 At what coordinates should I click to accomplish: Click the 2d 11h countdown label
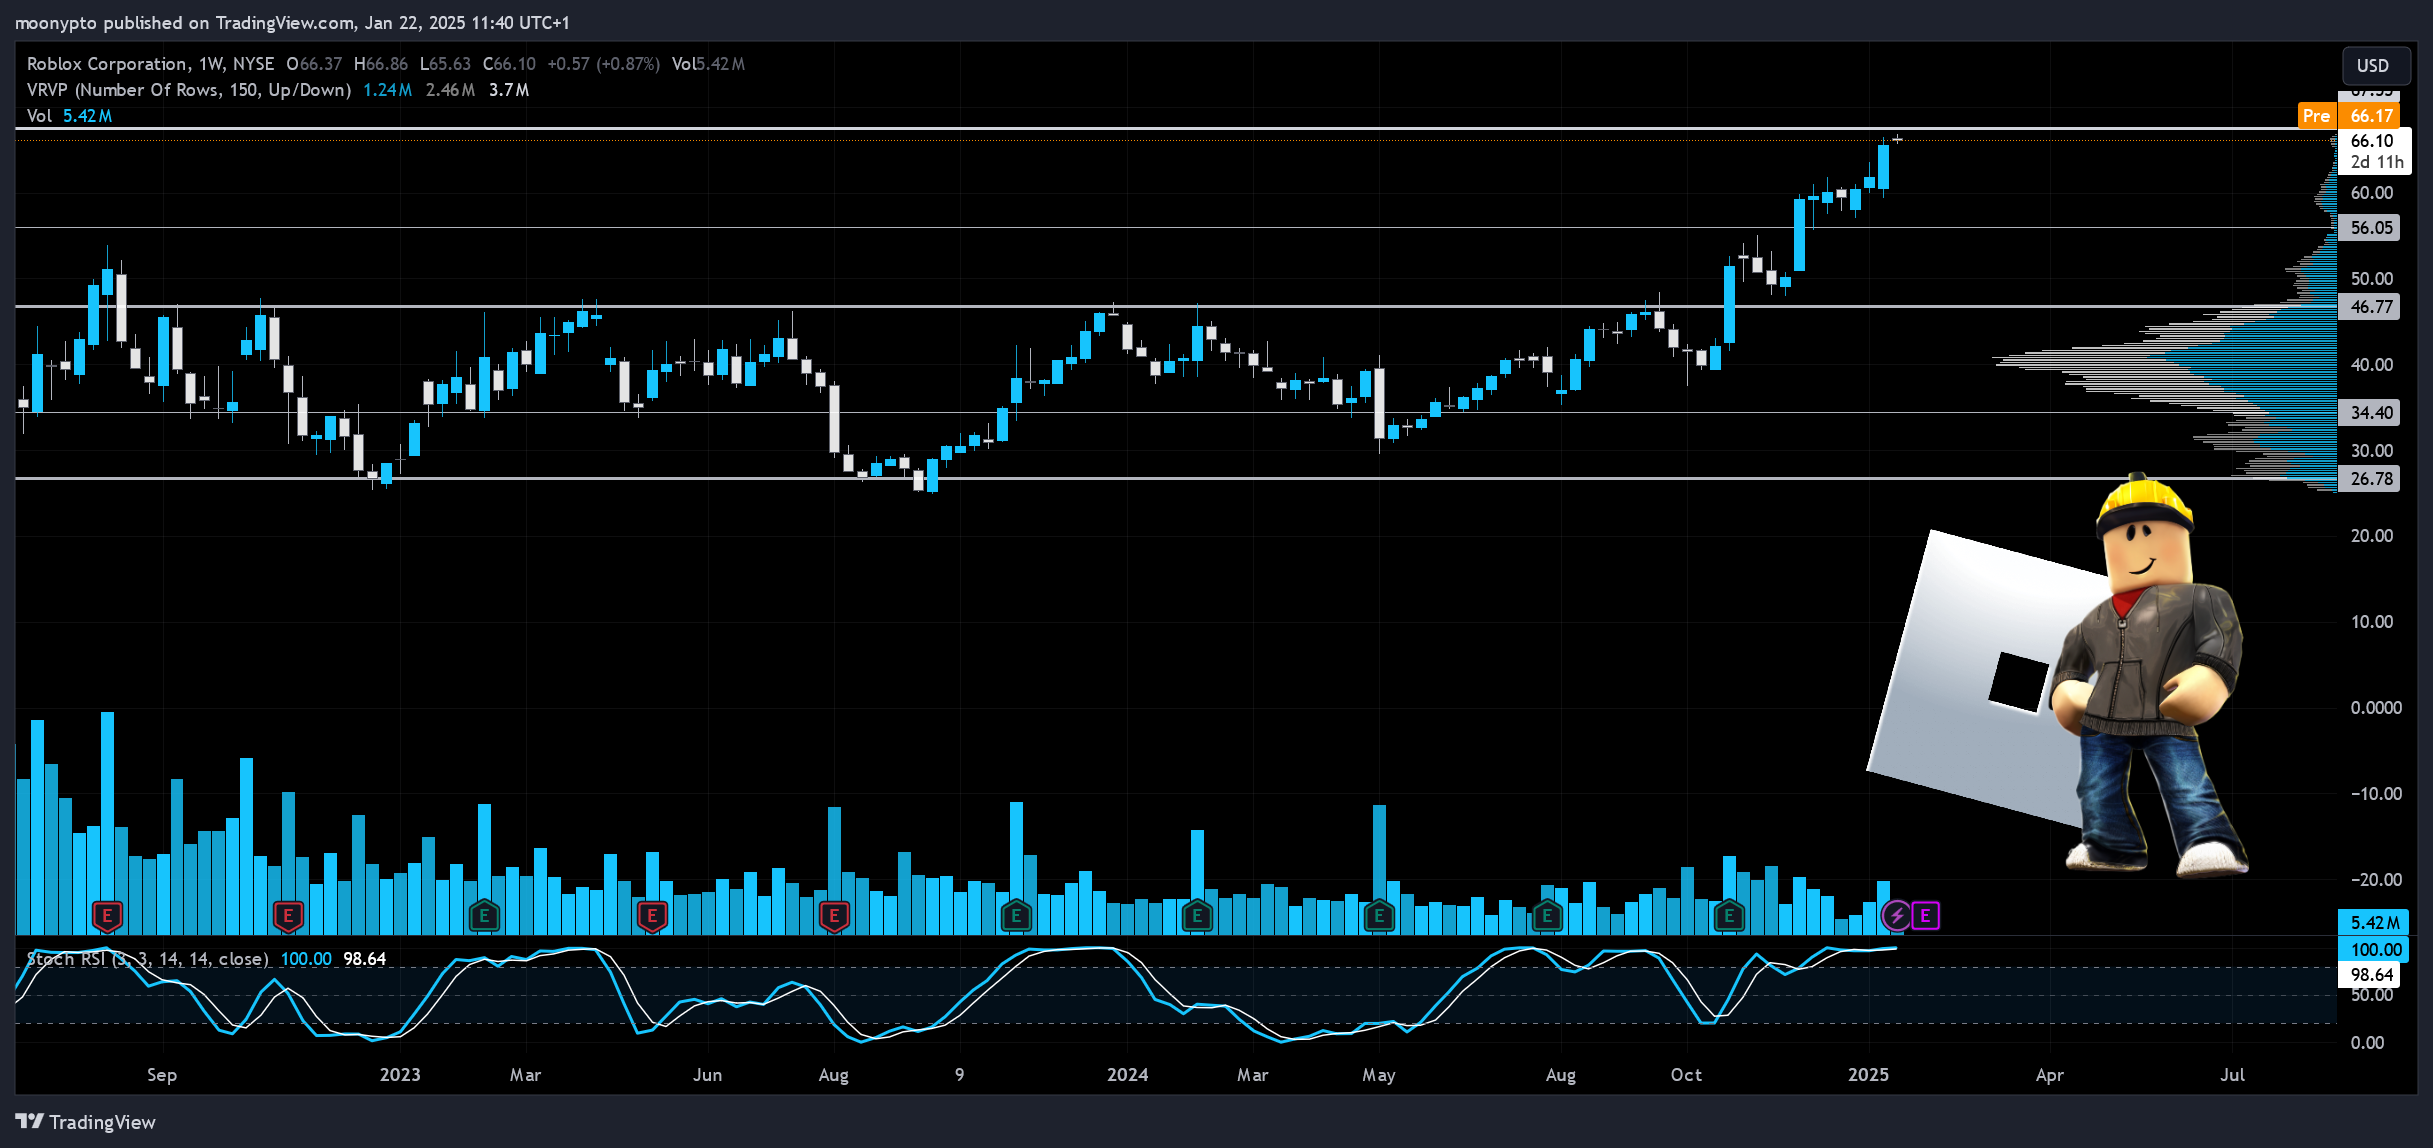coord(2376,162)
